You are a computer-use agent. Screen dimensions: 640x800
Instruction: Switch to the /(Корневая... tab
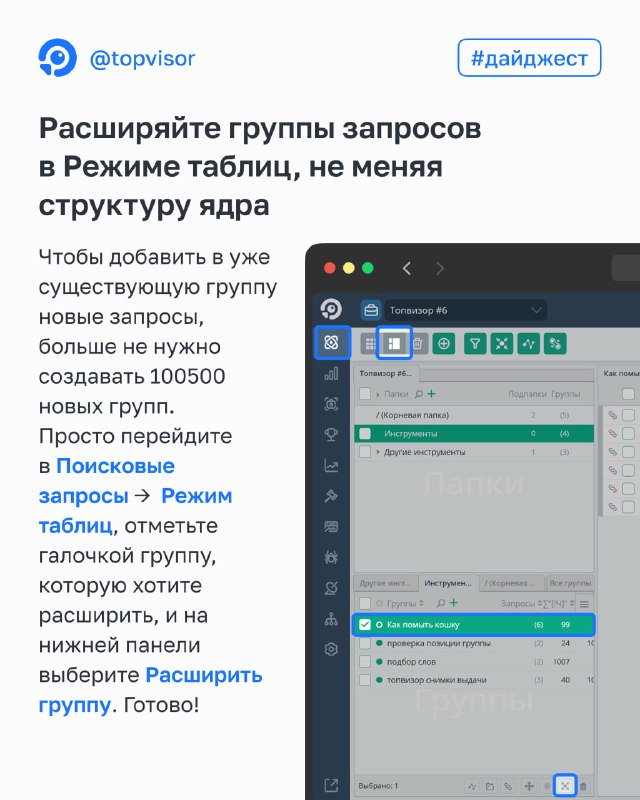(510, 583)
